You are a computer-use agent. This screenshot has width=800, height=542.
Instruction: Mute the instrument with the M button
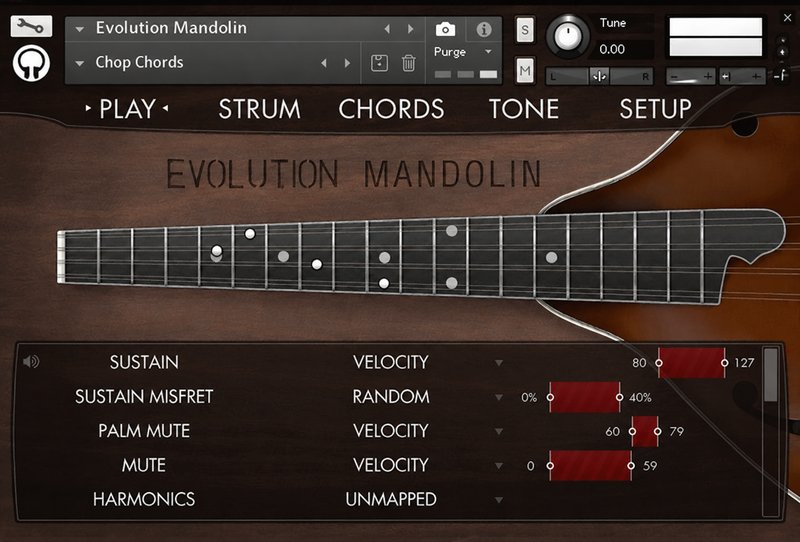525,70
